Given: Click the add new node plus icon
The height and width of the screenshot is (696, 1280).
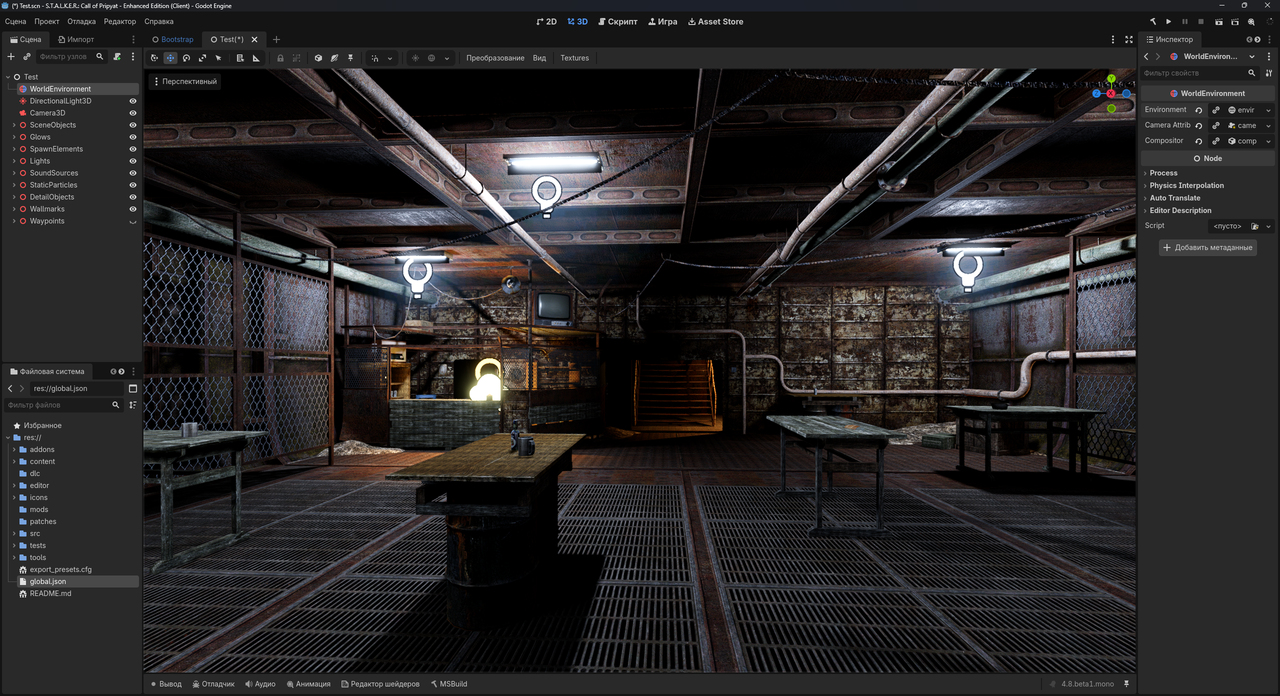Looking at the screenshot, I should (11, 57).
